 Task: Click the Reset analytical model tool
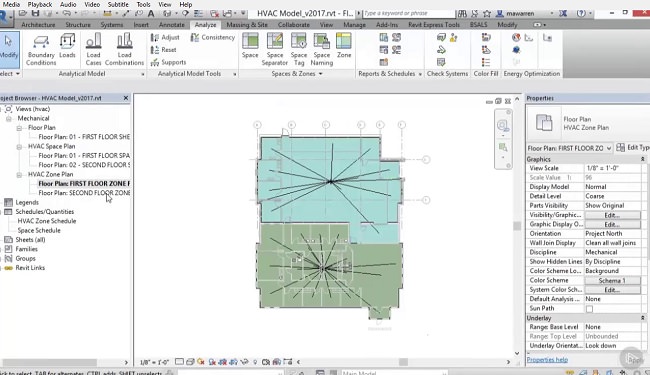164,50
